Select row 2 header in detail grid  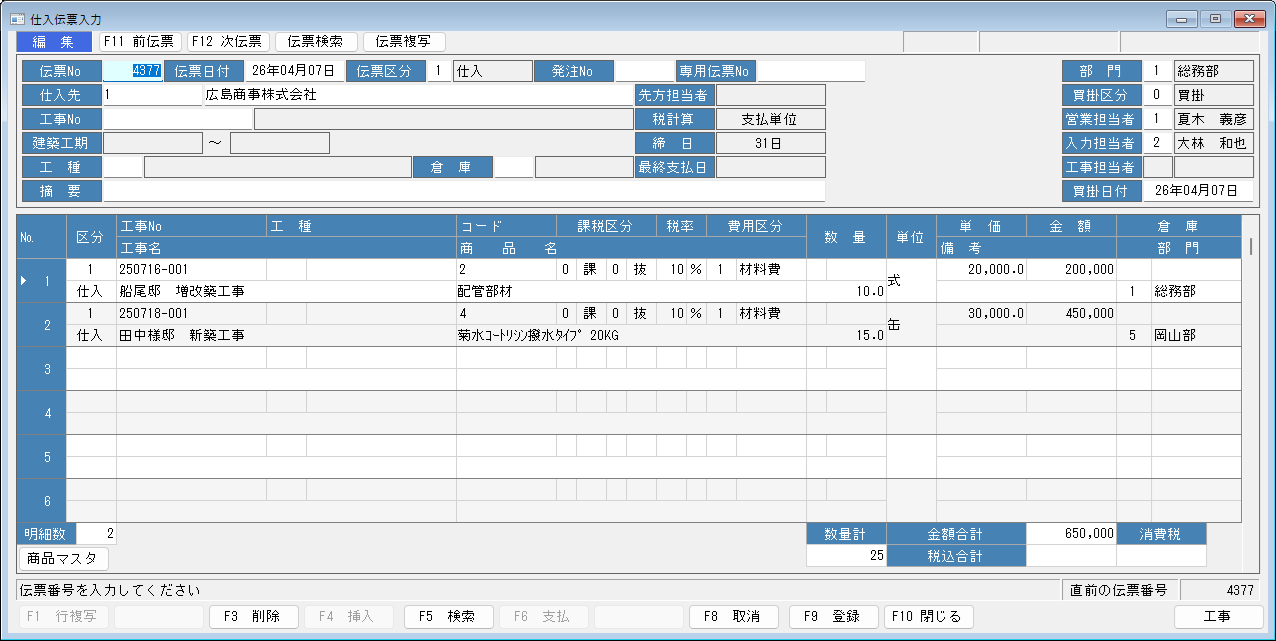click(41, 325)
